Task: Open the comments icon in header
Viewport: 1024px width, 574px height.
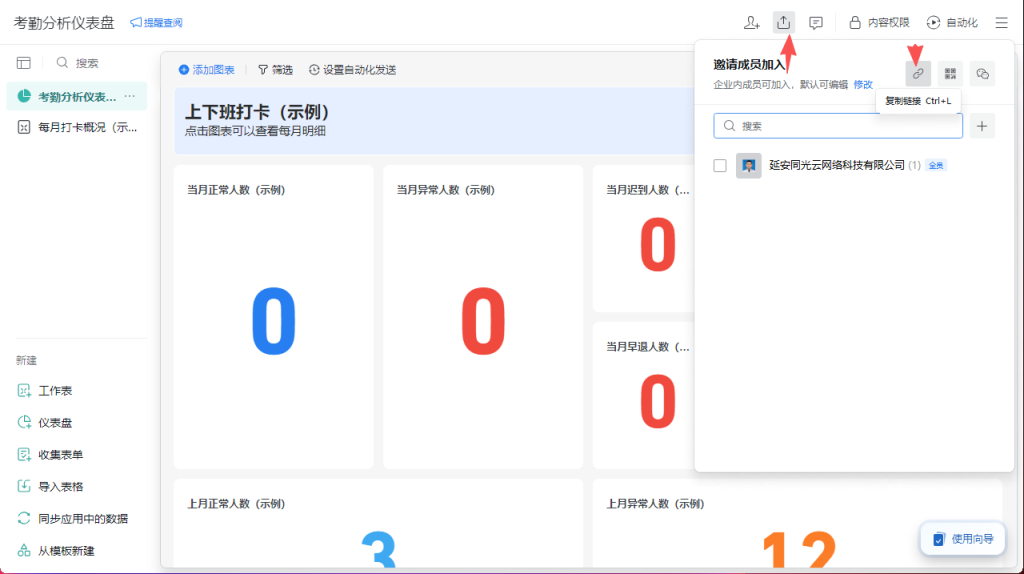Action: (816, 22)
